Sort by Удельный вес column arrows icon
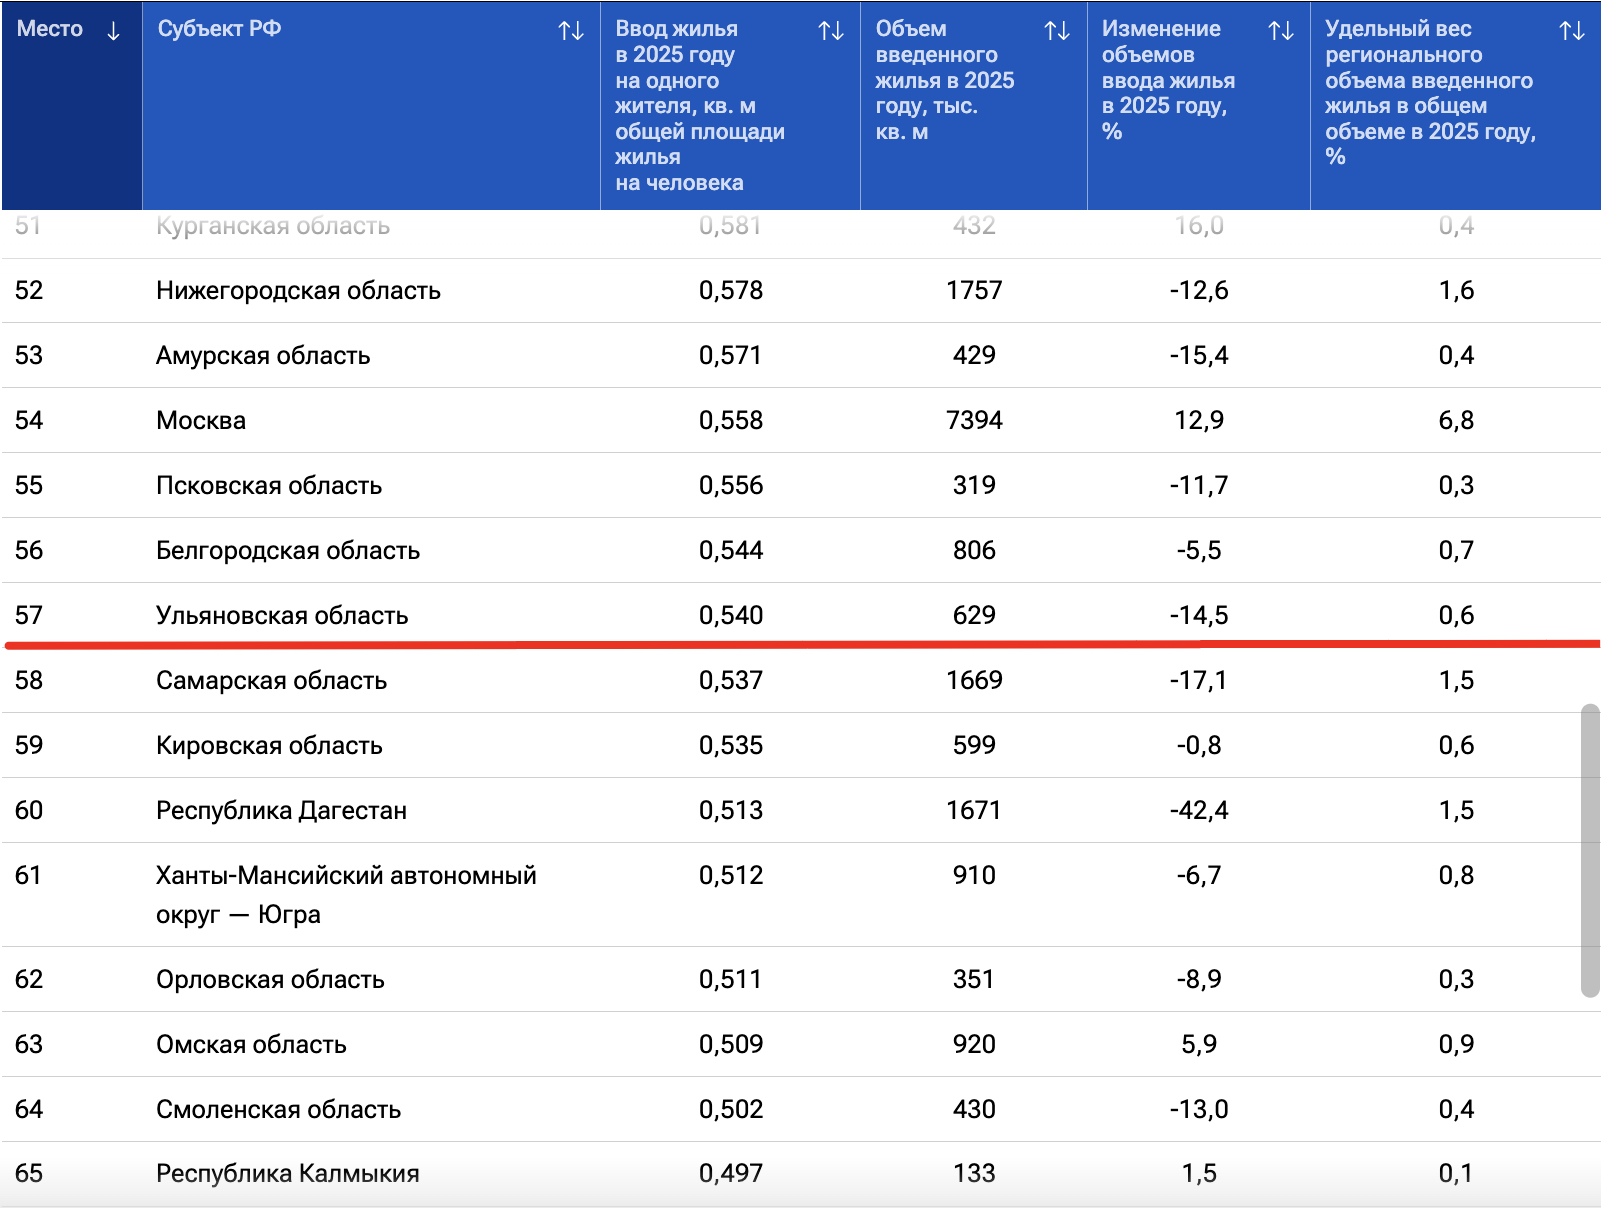 (x=1572, y=30)
